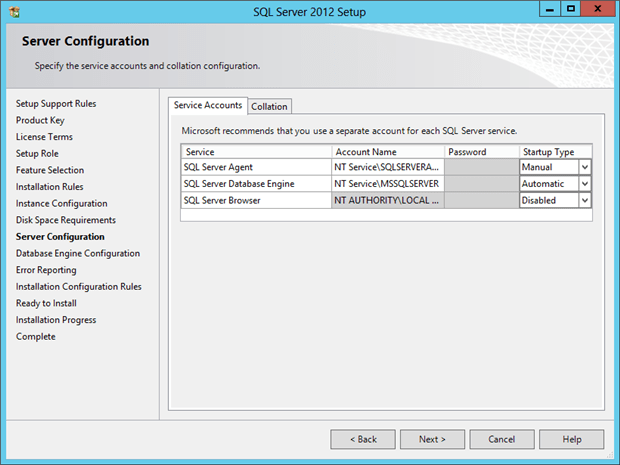Click the Service column header

pos(256,152)
